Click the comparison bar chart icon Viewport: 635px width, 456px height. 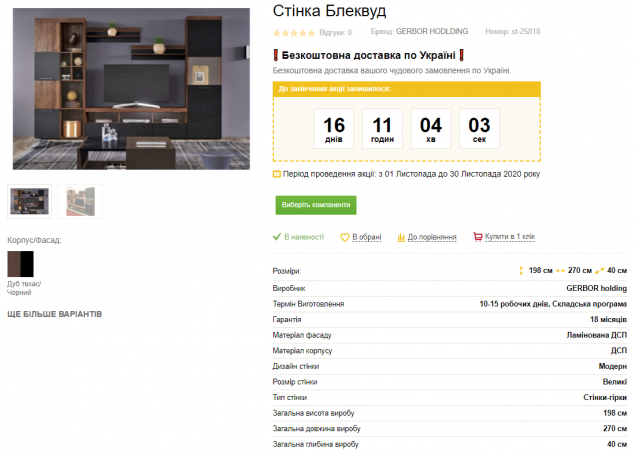click(401, 237)
